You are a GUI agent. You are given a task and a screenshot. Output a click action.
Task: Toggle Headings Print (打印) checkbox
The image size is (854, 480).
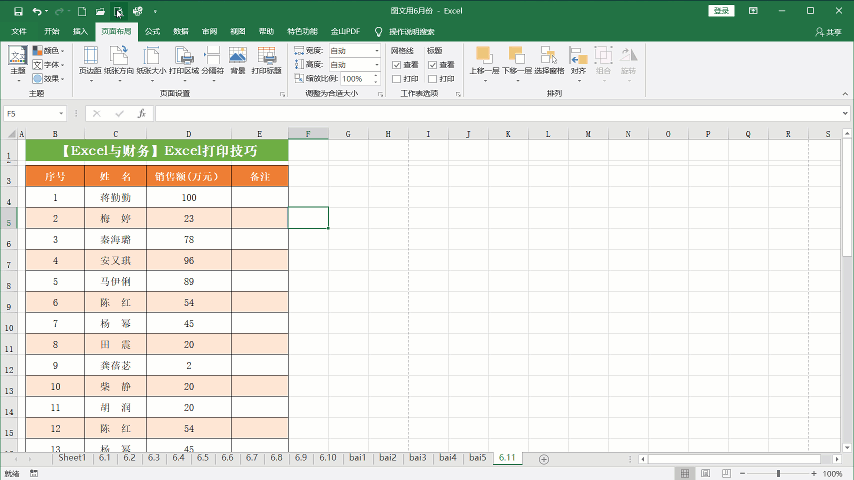pyautogui.click(x=432, y=79)
